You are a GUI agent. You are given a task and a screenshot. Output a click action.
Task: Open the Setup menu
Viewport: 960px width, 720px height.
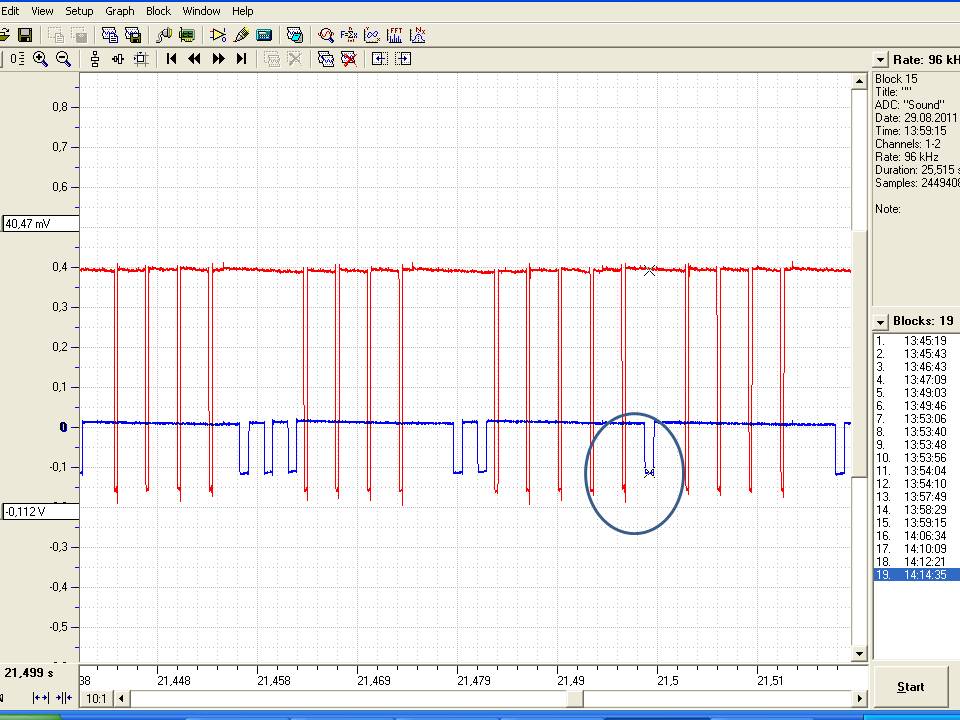[x=79, y=11]
